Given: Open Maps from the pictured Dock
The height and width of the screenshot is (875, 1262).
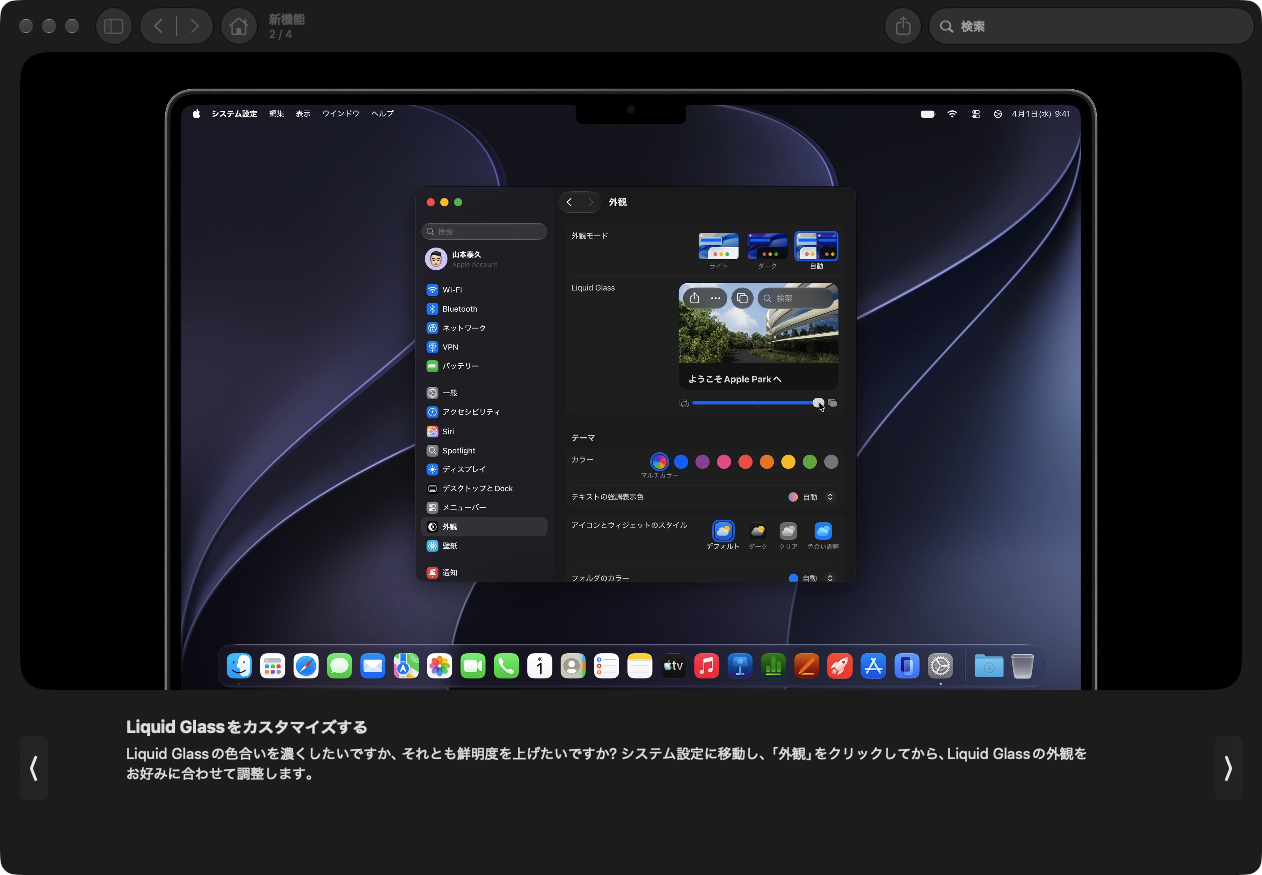Looking at the screenshot, I should [x=406, y=666].
